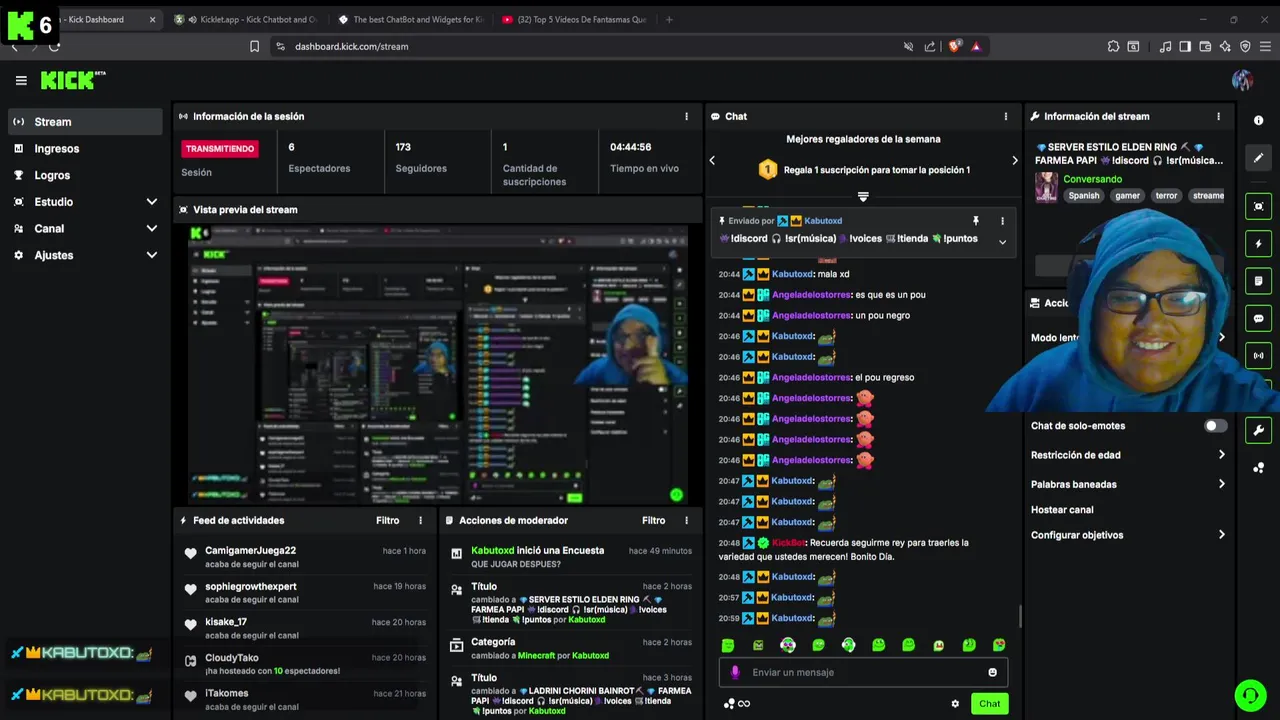Click CamigamerJuega22 in activity feed
The width and height of the screenshot is (1280, 720).
251,550
